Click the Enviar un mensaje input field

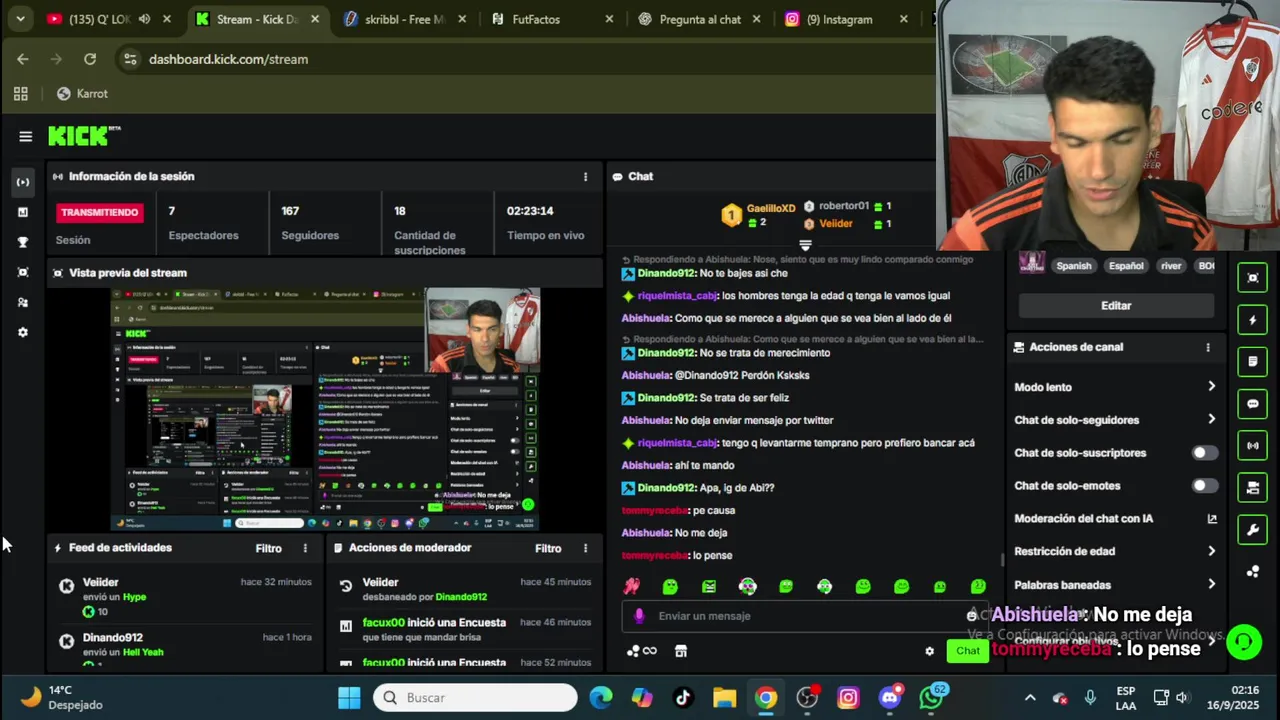[803, 616]
